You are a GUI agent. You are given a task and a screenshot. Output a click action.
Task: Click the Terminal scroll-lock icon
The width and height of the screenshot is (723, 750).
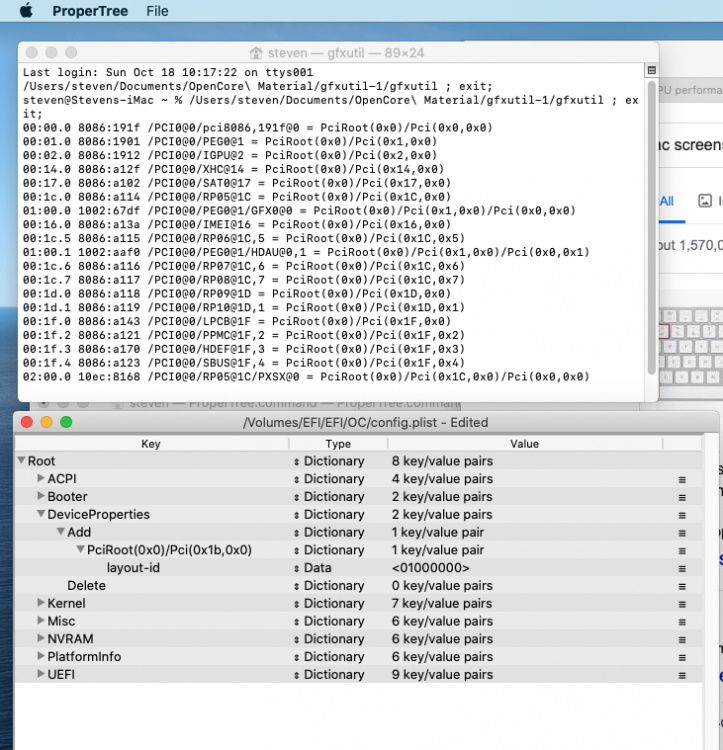point(651,70)
